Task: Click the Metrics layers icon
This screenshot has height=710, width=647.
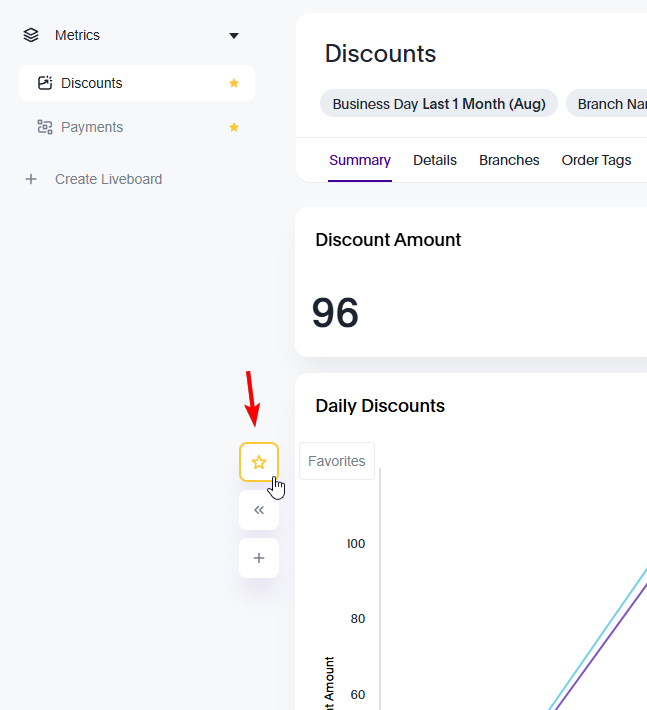Action: click(32, 35)
